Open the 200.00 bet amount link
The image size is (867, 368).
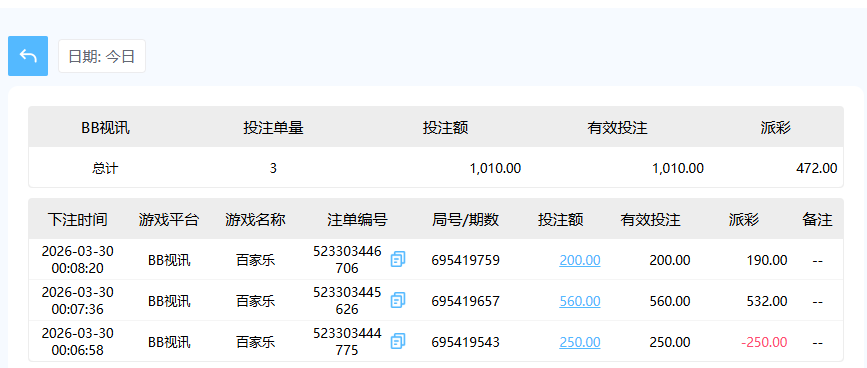580,260
